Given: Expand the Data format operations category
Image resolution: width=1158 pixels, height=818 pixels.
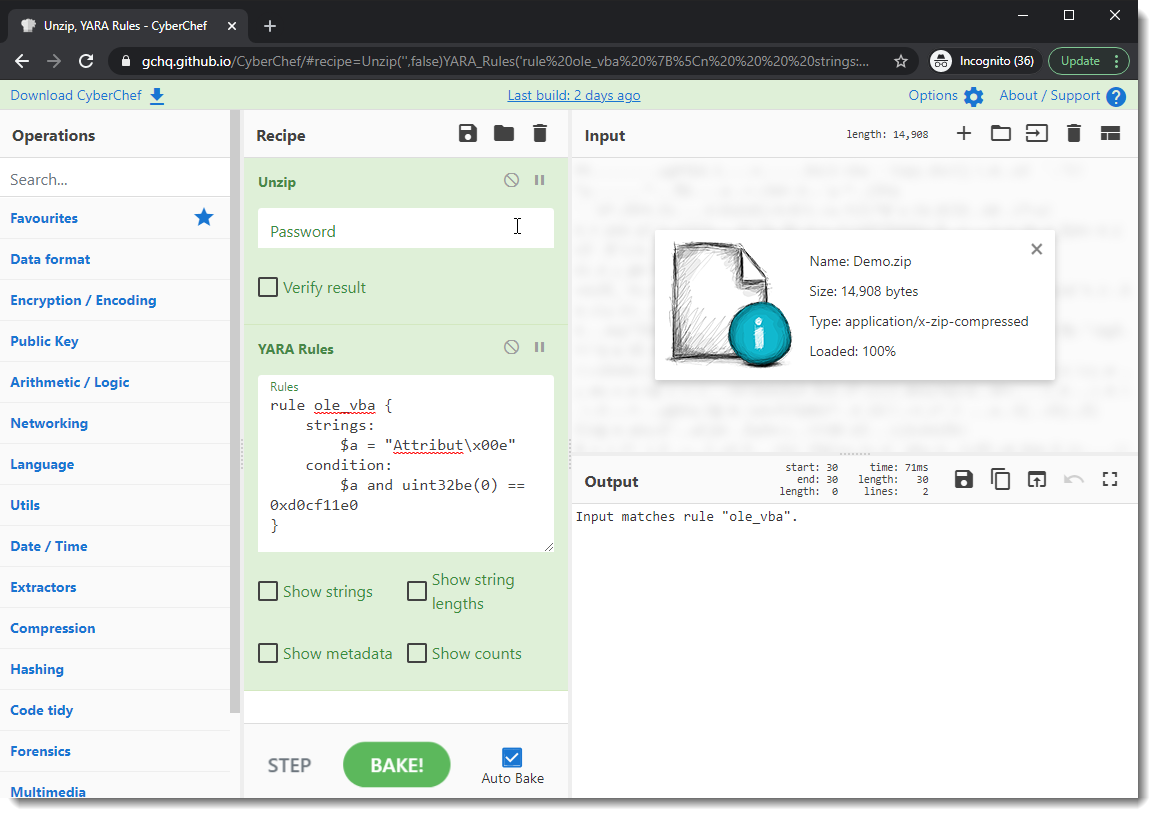Looking at the screenshot, I should pos(50,260).
